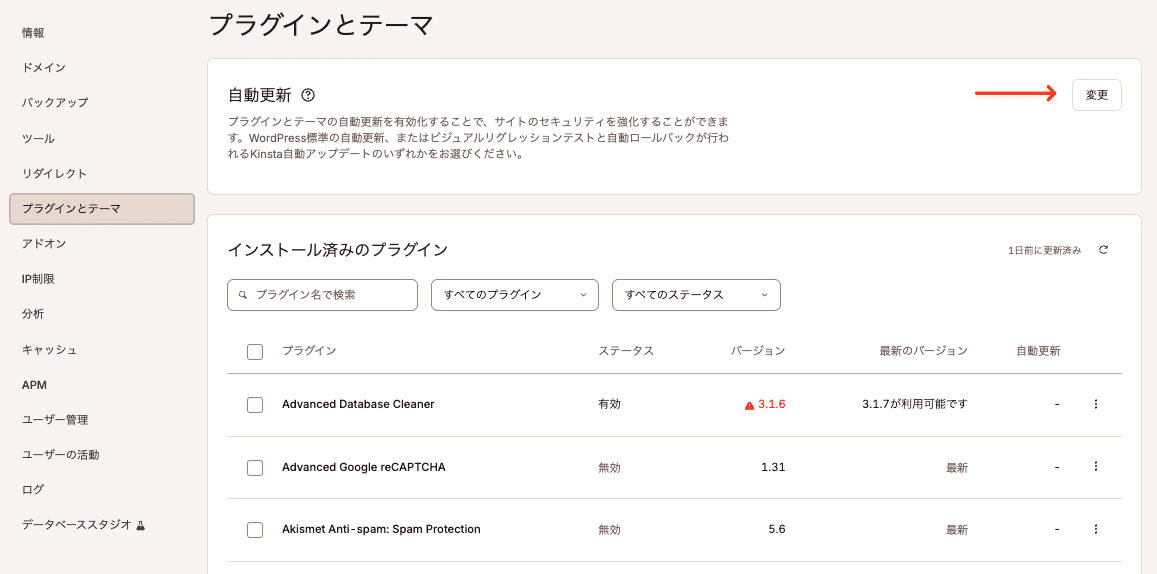
Task: Click the インストール済みのプラグイン heading
Action: (x=337, y=250)
